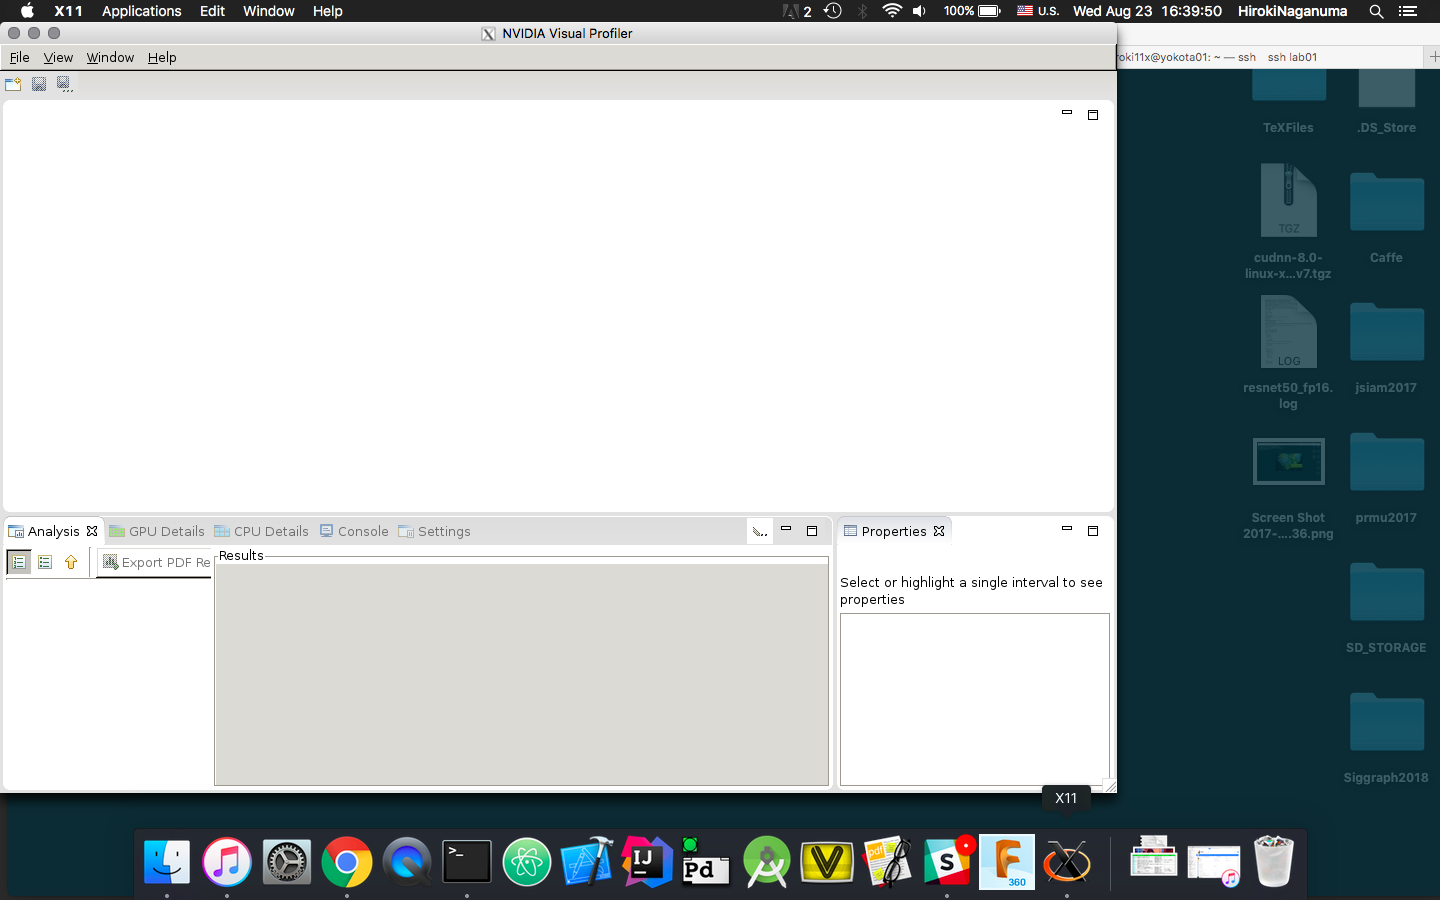
Task: Click the Export PDF Report button
Action: (155, 562)
